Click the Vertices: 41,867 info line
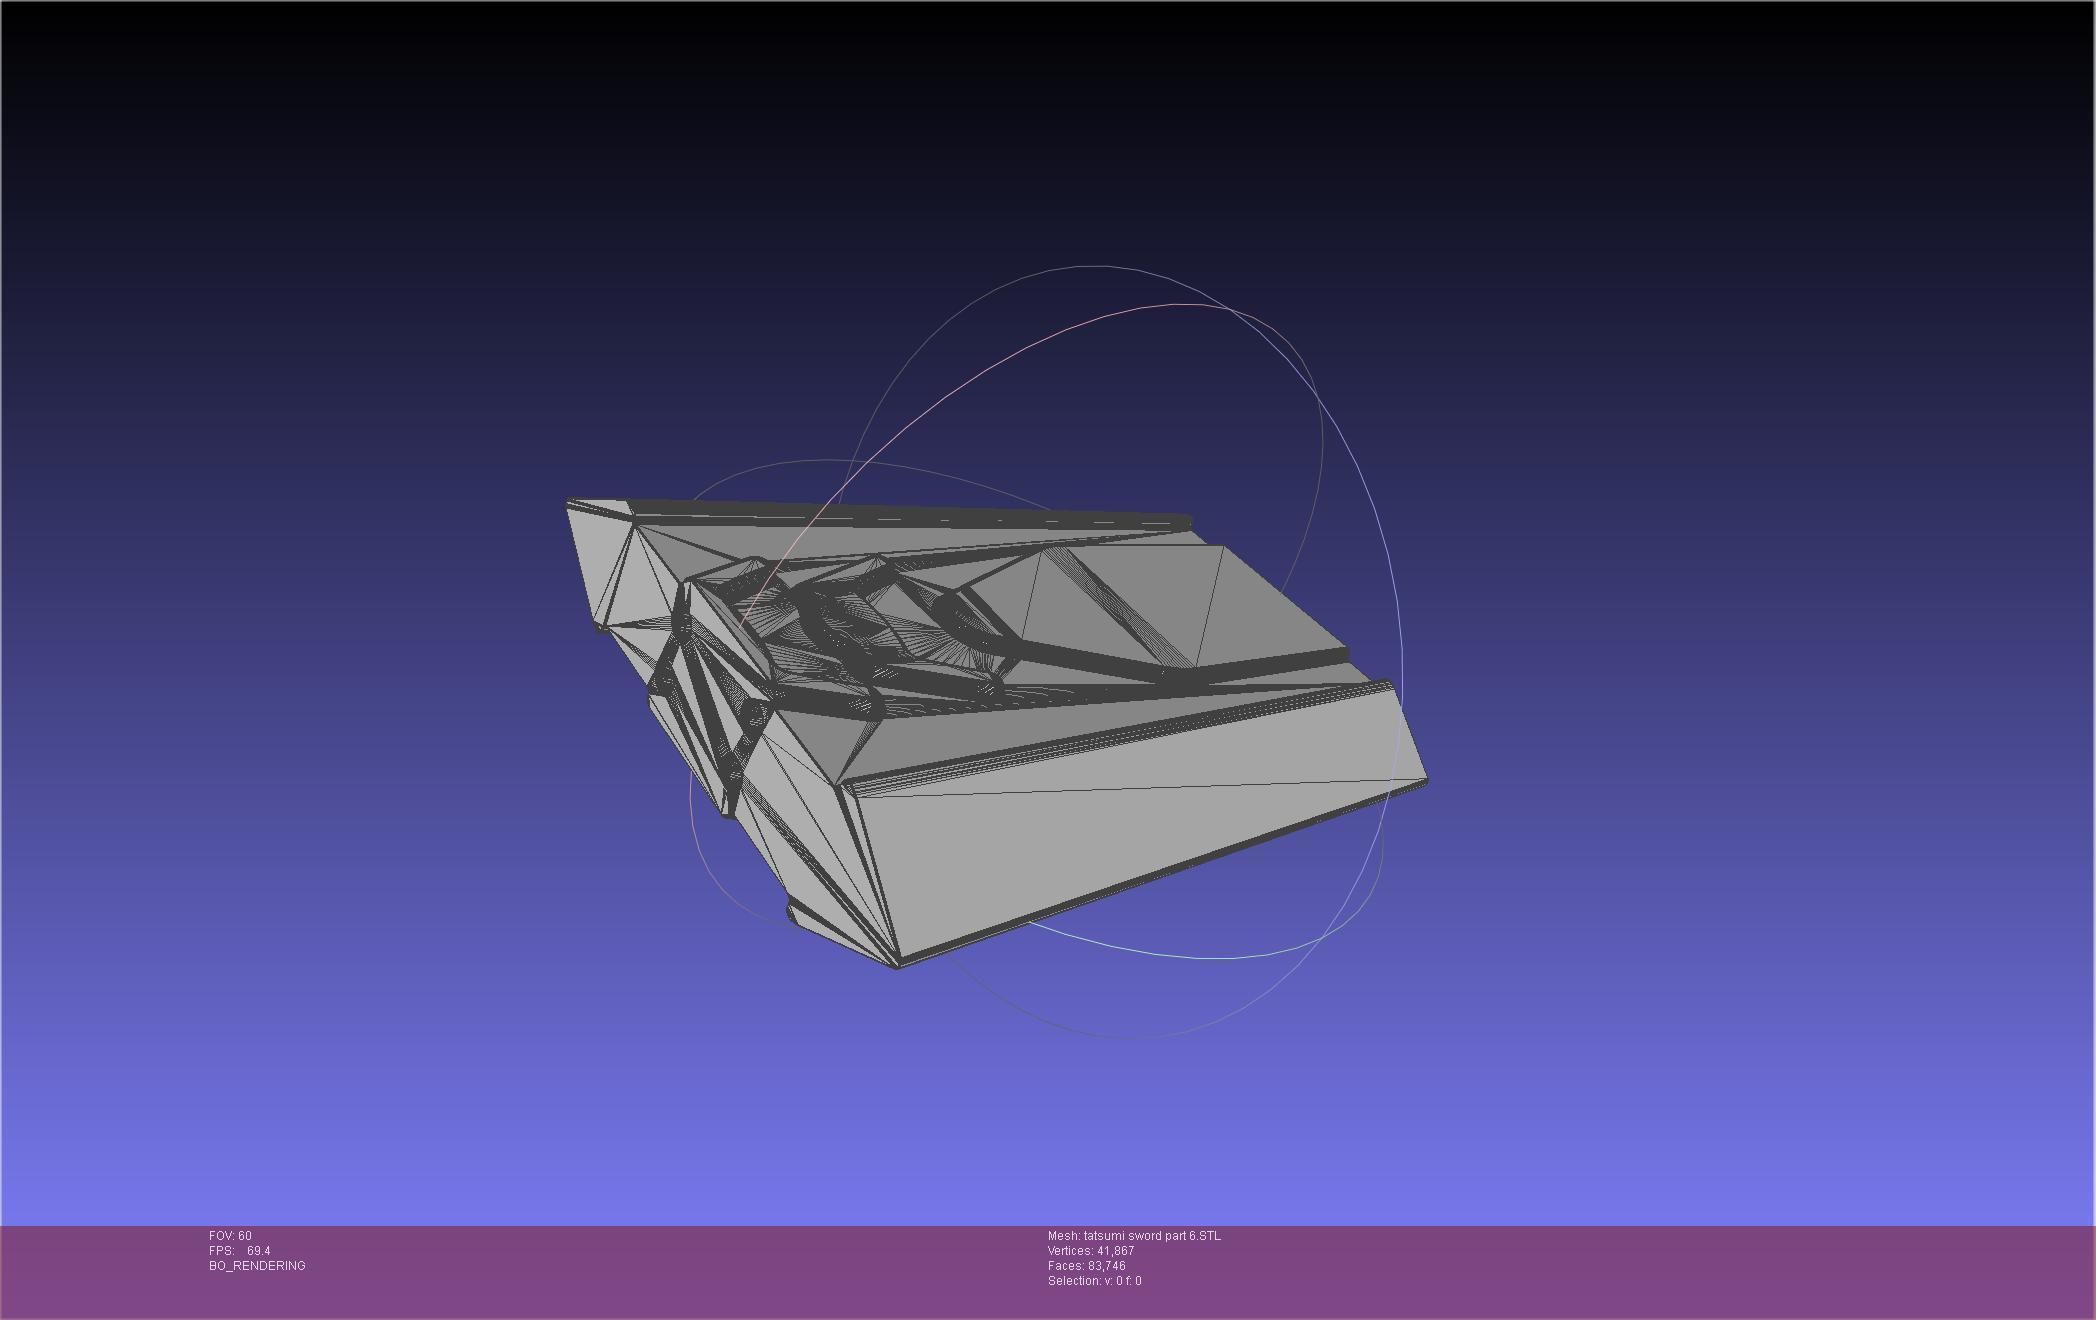Screen dimensions: 2096x1320 pyautogui.click(x=1090, y=1251)
